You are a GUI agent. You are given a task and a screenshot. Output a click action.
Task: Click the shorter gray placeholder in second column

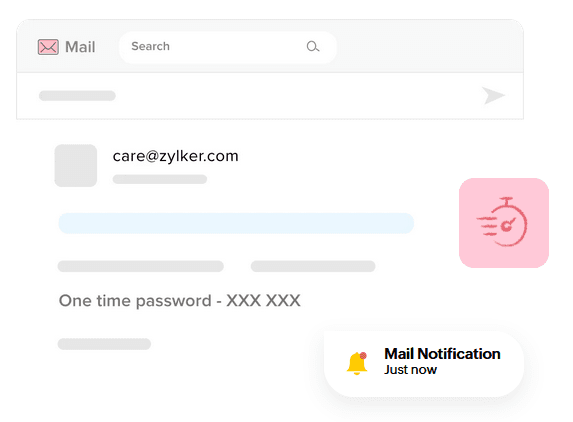pyautogui.click(x=313, y=266)
